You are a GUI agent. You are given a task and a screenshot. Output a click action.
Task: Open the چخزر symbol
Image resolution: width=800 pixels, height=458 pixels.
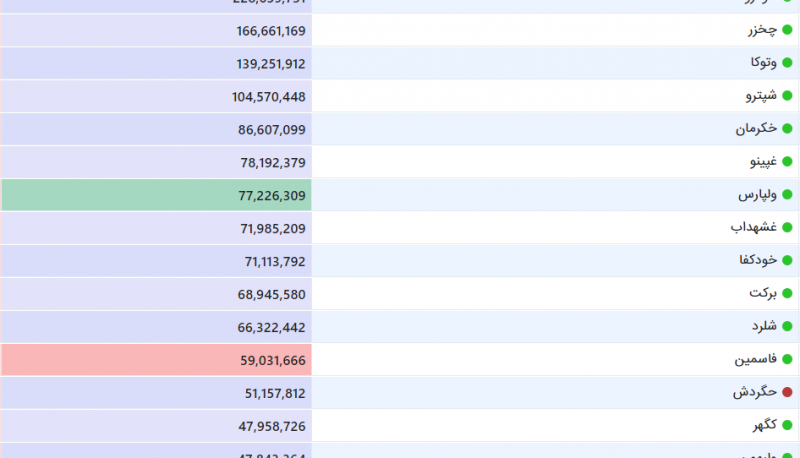point(763,30)
